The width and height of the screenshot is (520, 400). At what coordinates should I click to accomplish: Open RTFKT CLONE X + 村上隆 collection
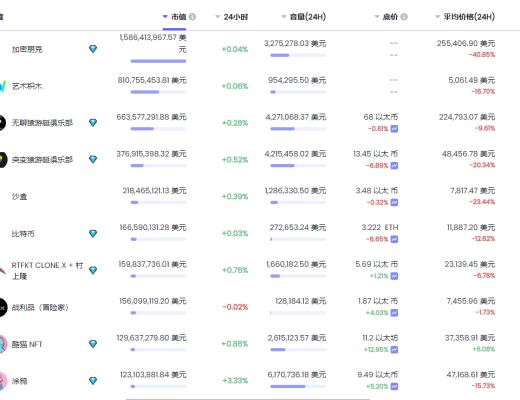click(47, 271)
